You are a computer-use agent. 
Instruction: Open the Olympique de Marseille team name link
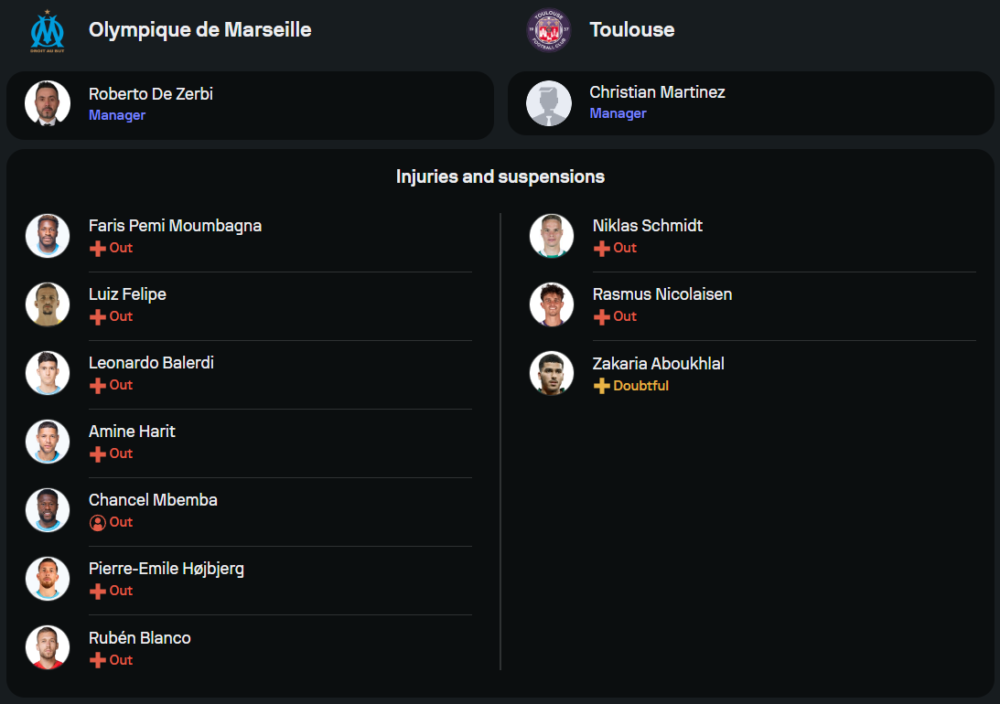coord(200,30)
